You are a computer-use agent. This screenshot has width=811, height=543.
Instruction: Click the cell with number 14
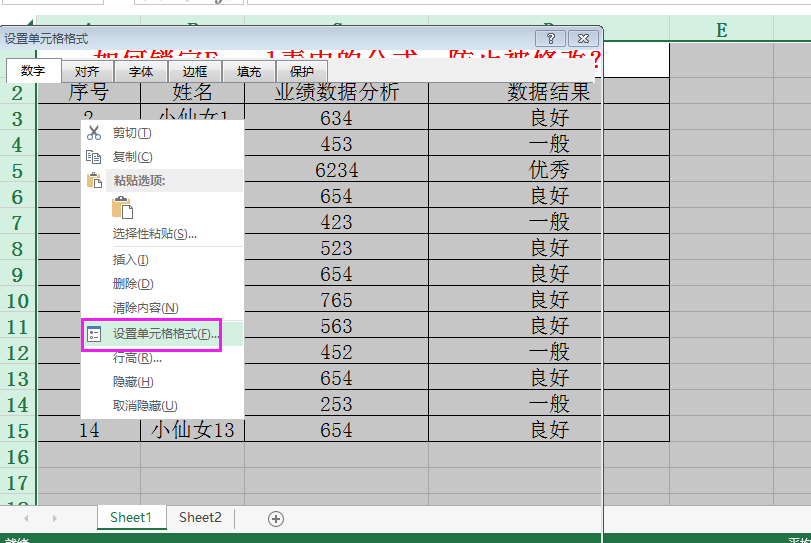pos(89,430)
